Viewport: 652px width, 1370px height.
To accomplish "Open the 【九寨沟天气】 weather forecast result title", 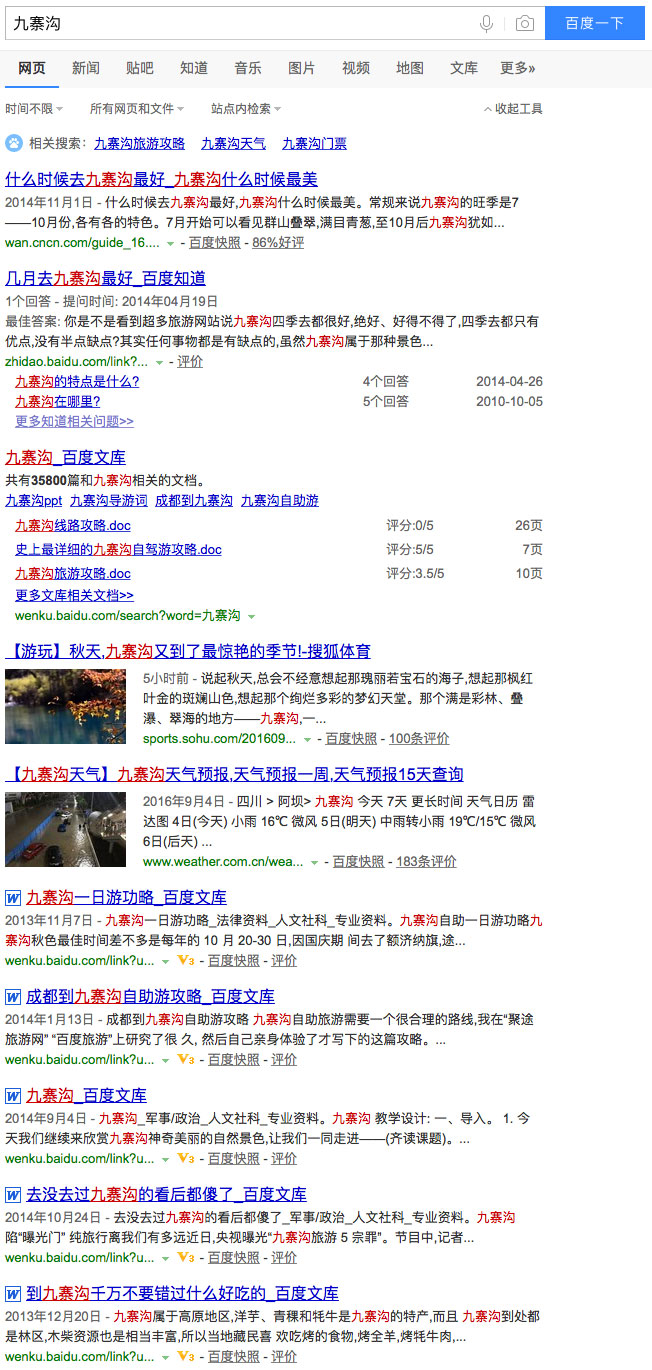I will [x=234, y=774].
